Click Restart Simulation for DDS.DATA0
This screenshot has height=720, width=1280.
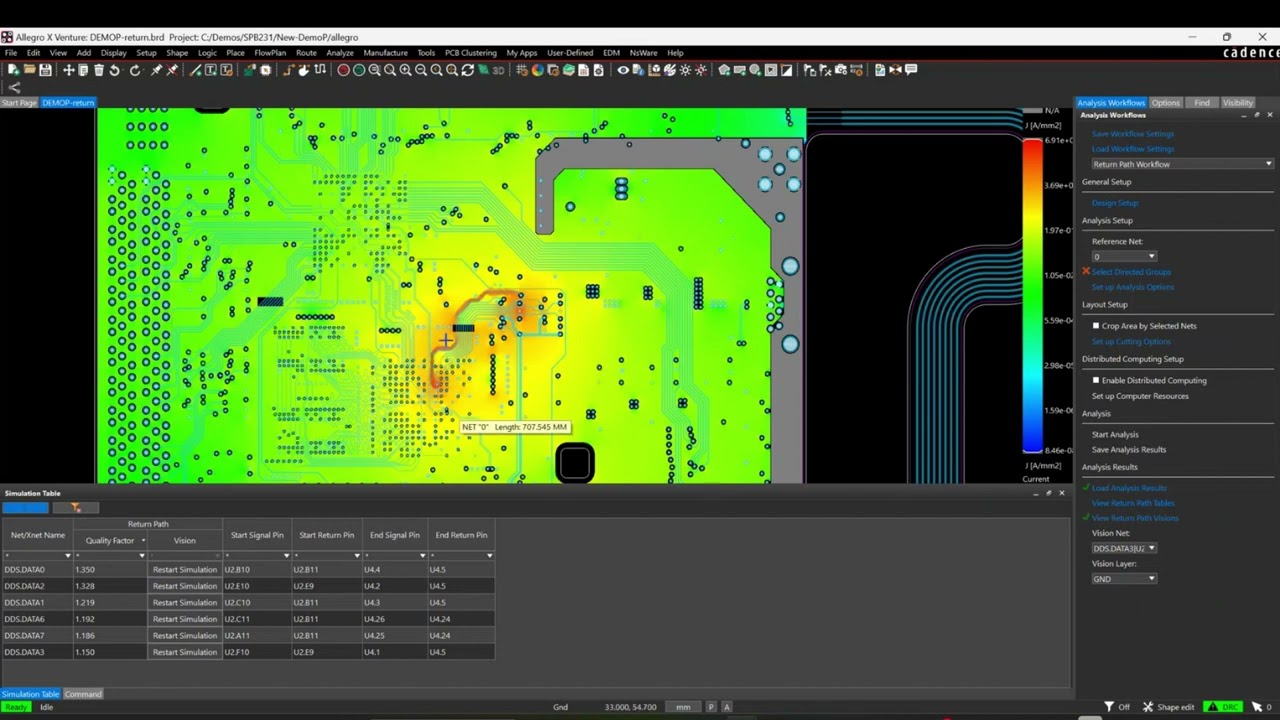pyautogui.click(x=185, y=570)
